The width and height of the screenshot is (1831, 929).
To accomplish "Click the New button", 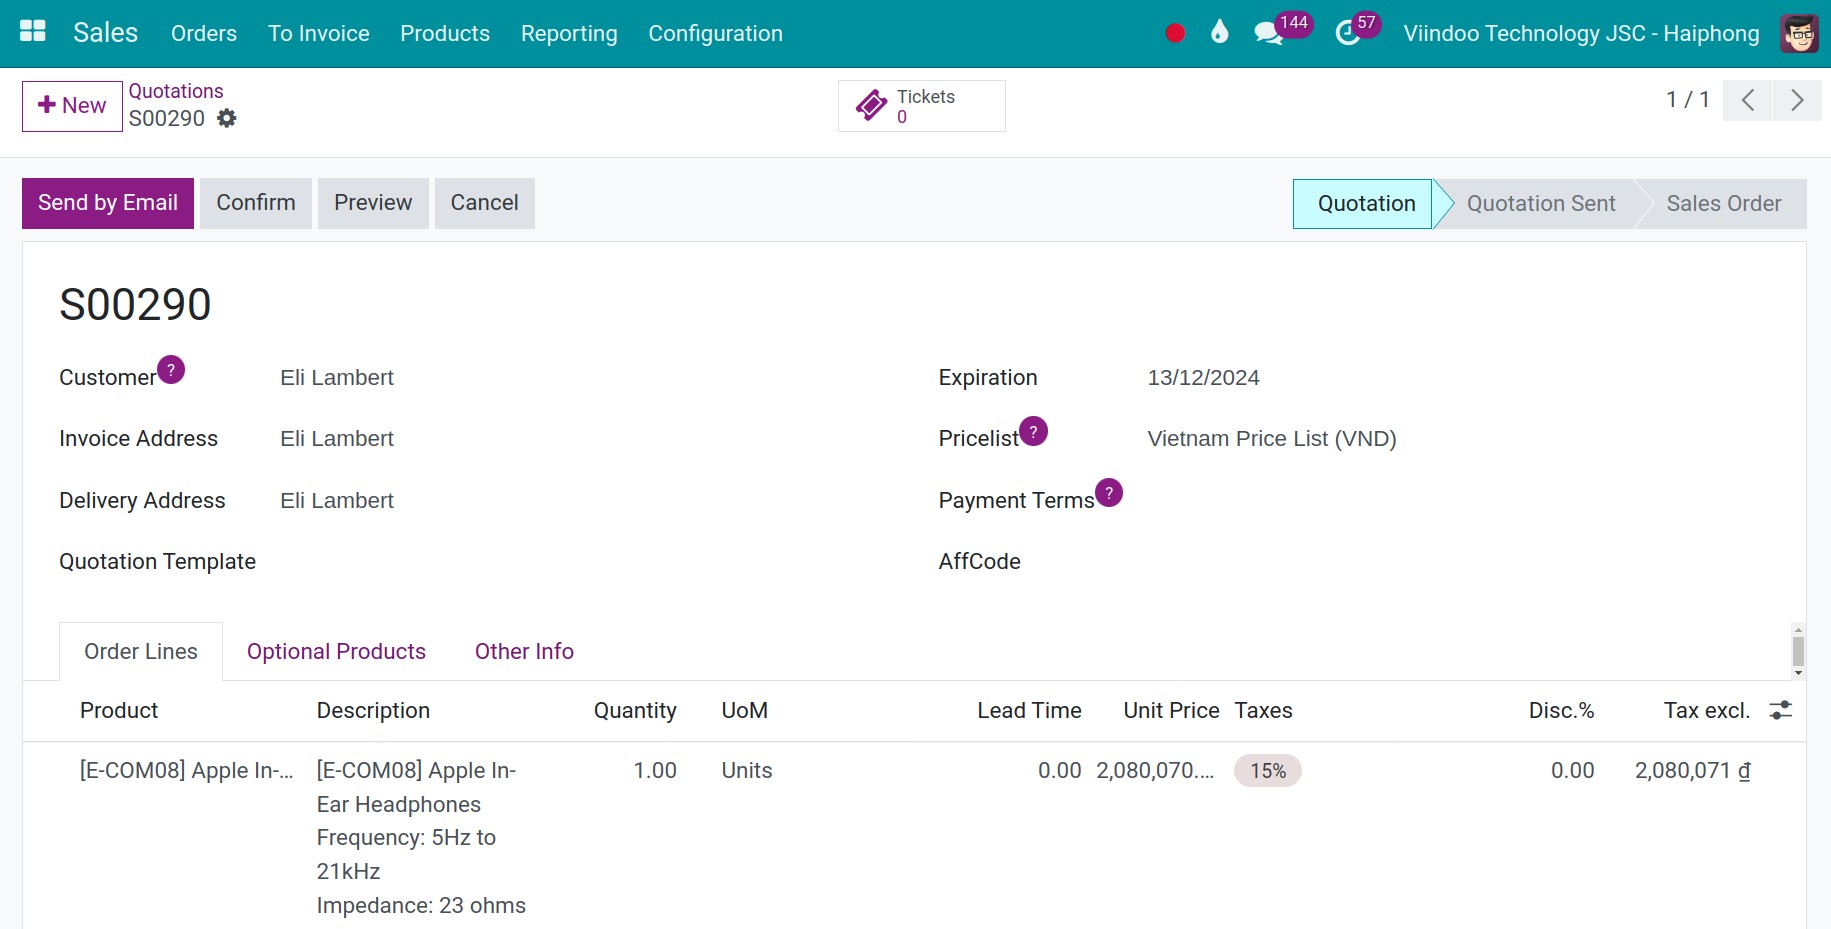I will (x=72, y=106).
